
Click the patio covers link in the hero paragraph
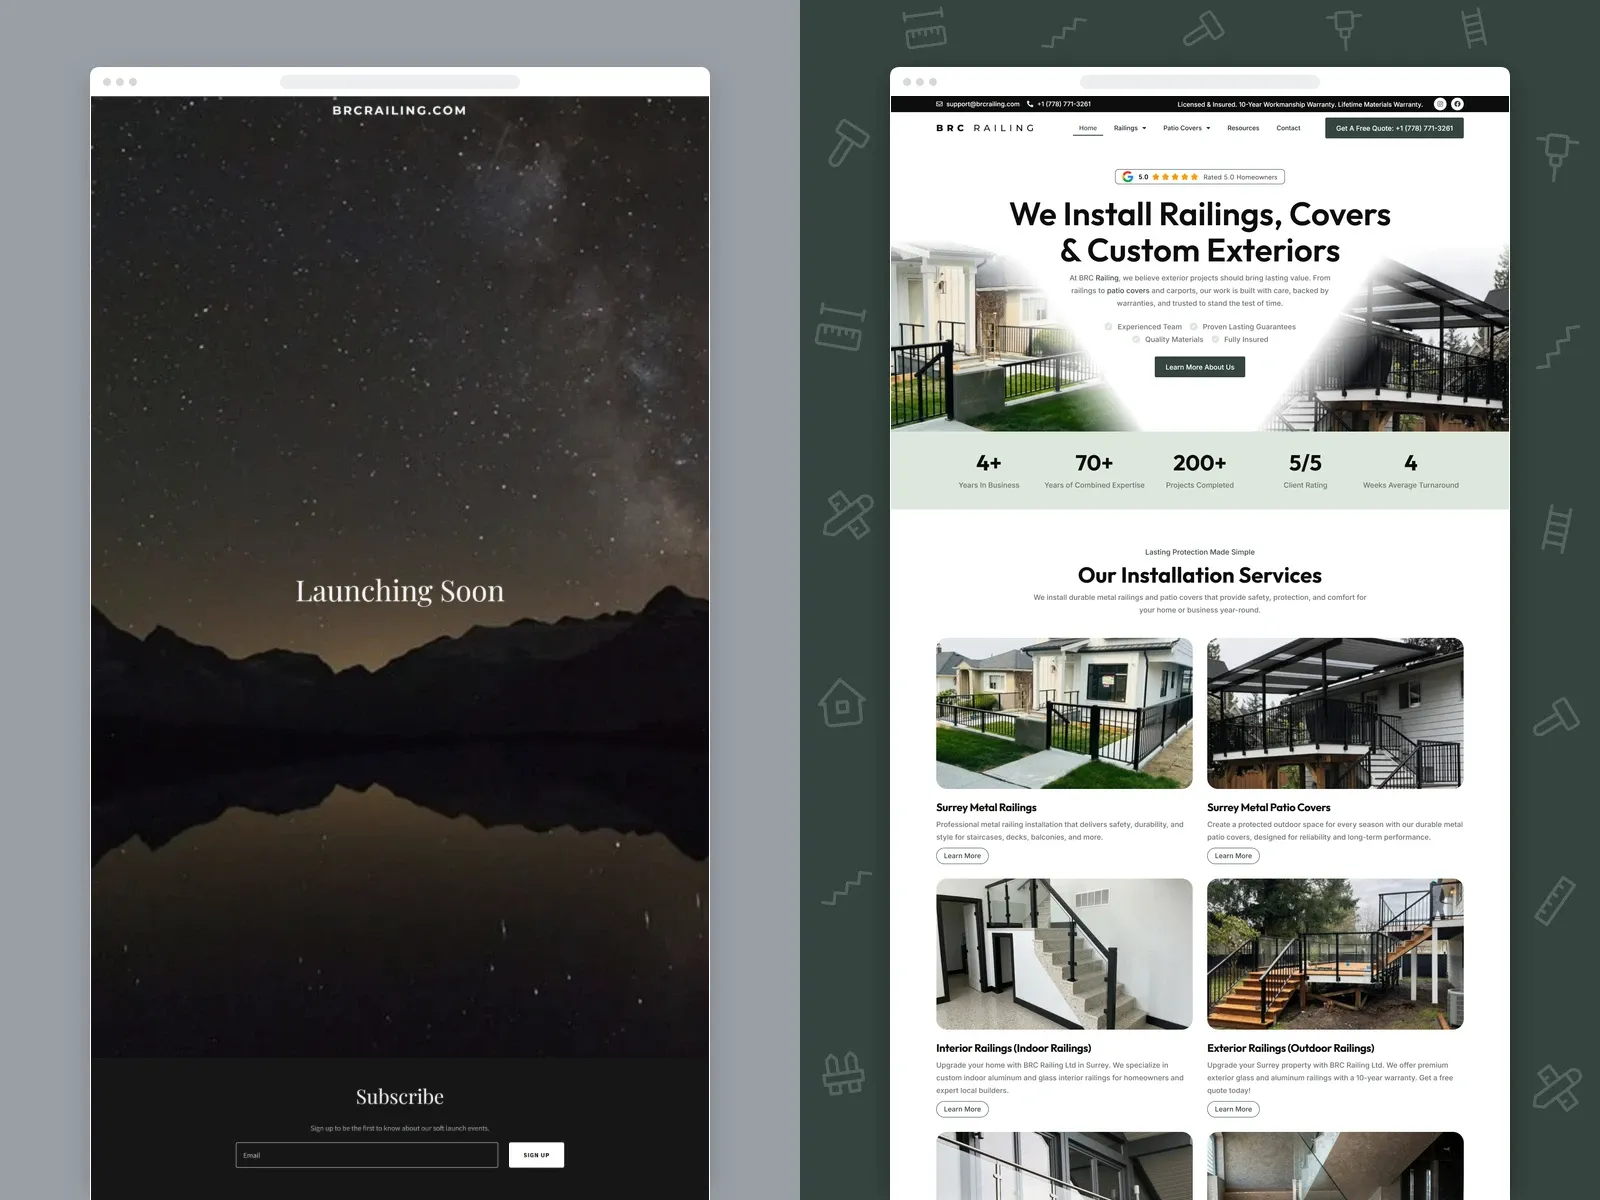click(1128, 291)
